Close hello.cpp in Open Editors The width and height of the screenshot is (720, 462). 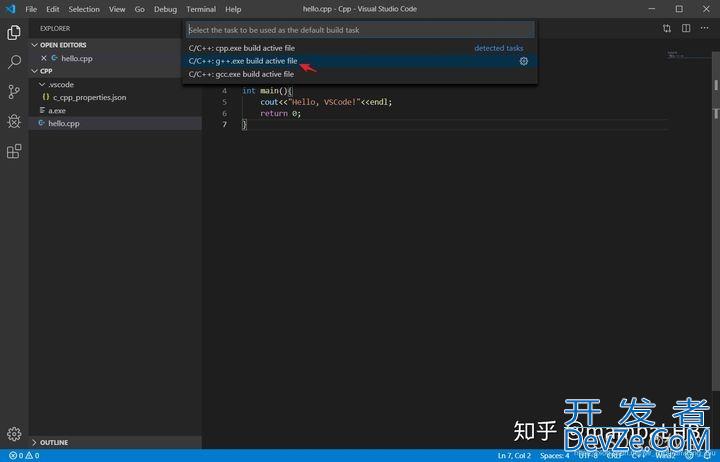pos(44,58)
